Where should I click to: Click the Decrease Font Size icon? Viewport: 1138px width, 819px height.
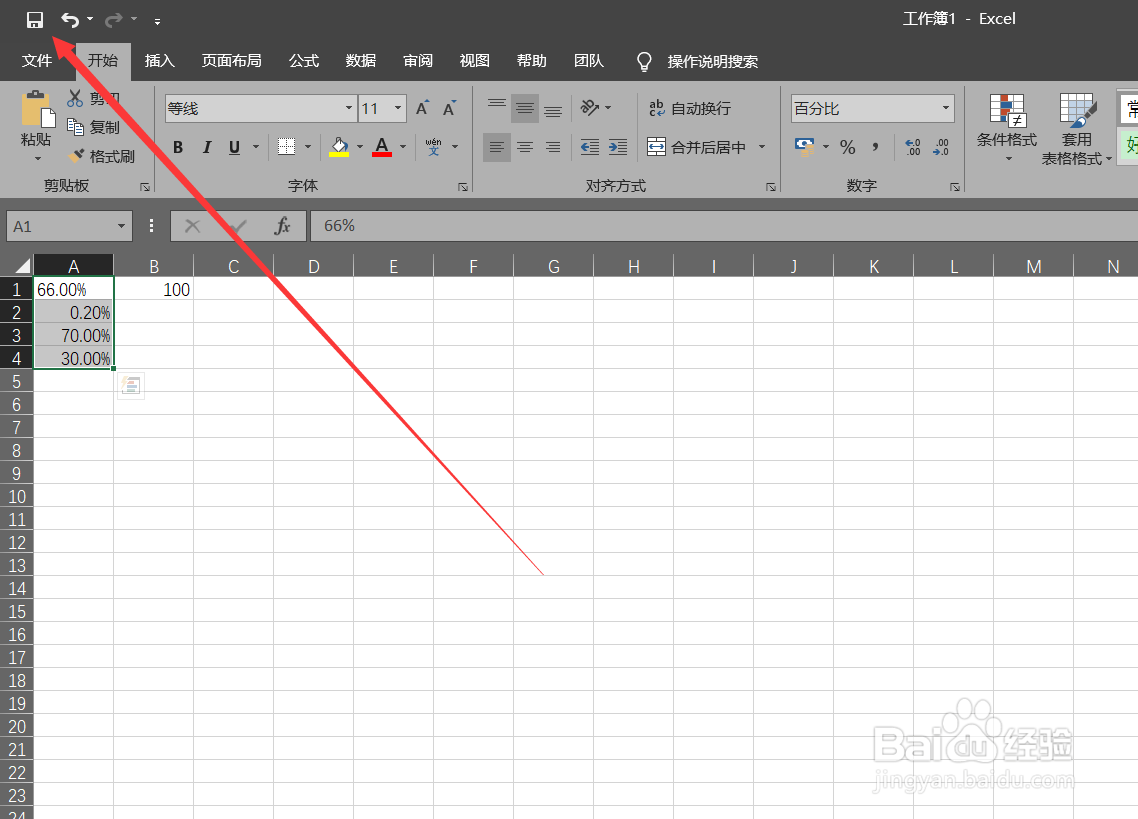(x=449, y=108)
